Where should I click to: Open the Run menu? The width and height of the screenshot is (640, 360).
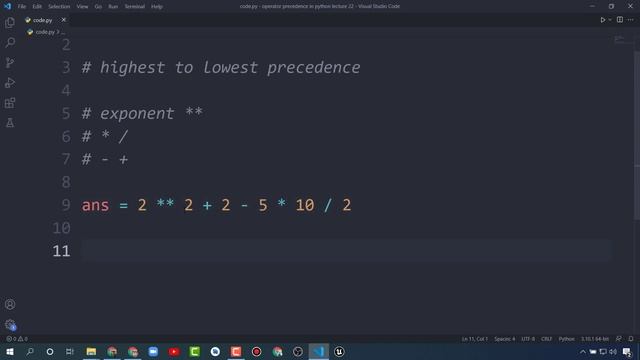tap(113, 7)
